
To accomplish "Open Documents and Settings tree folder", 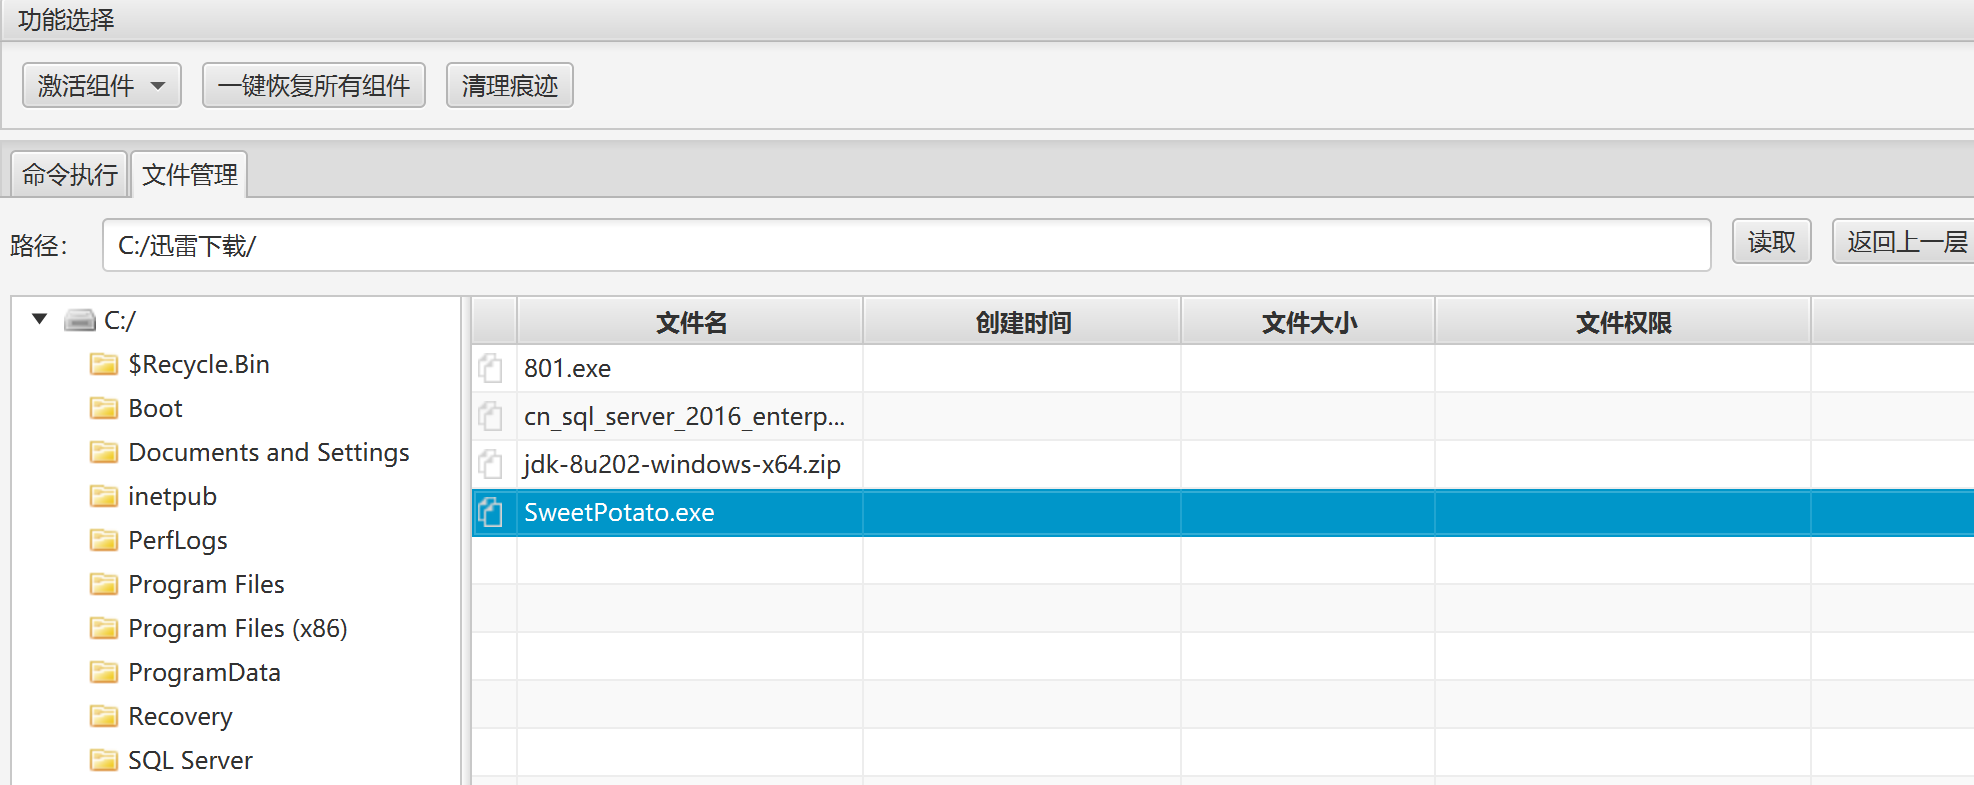I will (268, 452).
